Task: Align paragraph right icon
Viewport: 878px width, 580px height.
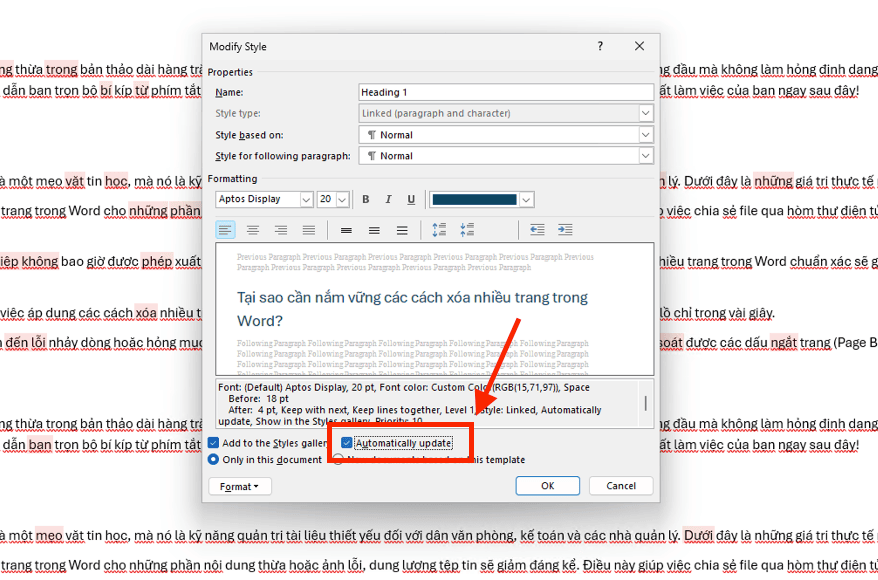Action: point(281,230)
